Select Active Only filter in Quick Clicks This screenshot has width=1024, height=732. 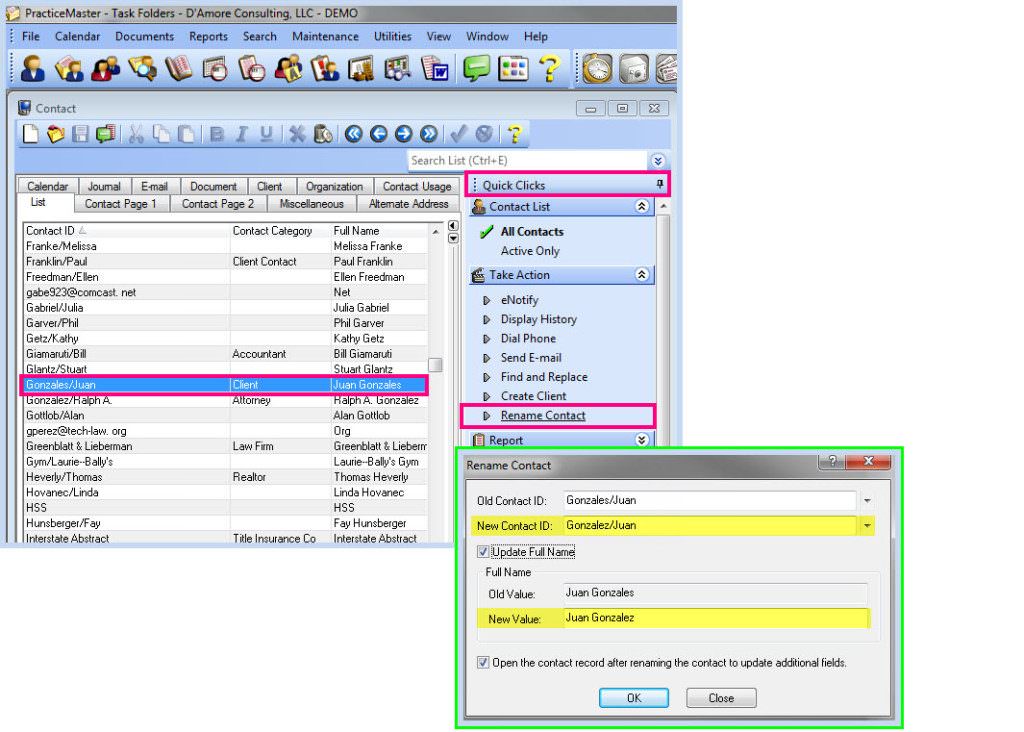pos(530,251)
